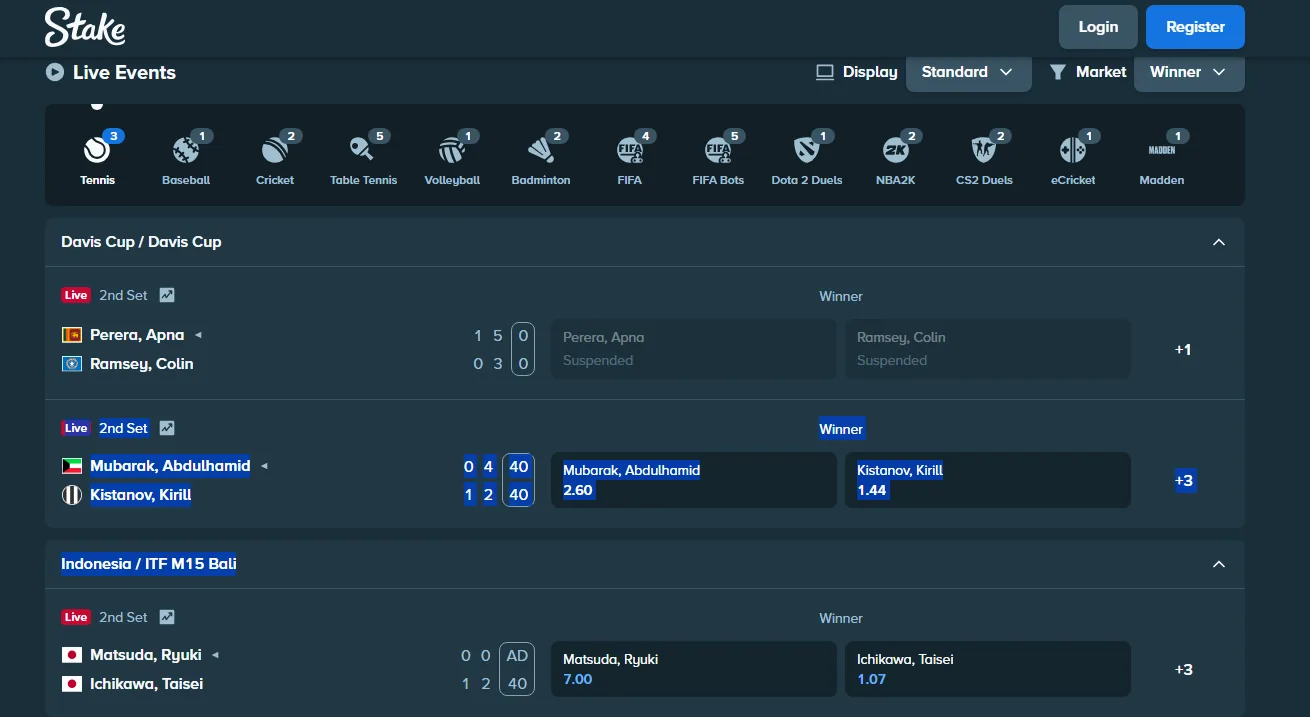Click the AD game score of Matsuda

tap(518, 656)
